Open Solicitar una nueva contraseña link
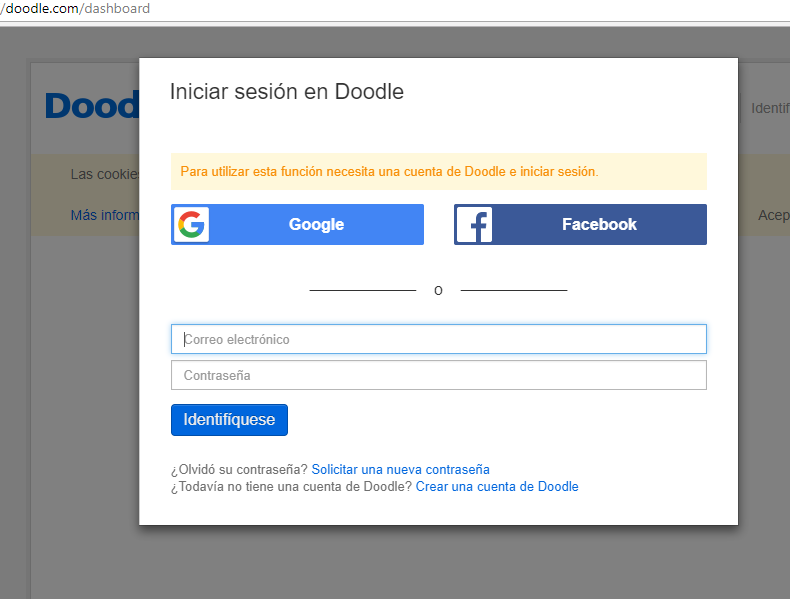The height and width of the screenshot is (599, 790). click(x=401, y=470)
